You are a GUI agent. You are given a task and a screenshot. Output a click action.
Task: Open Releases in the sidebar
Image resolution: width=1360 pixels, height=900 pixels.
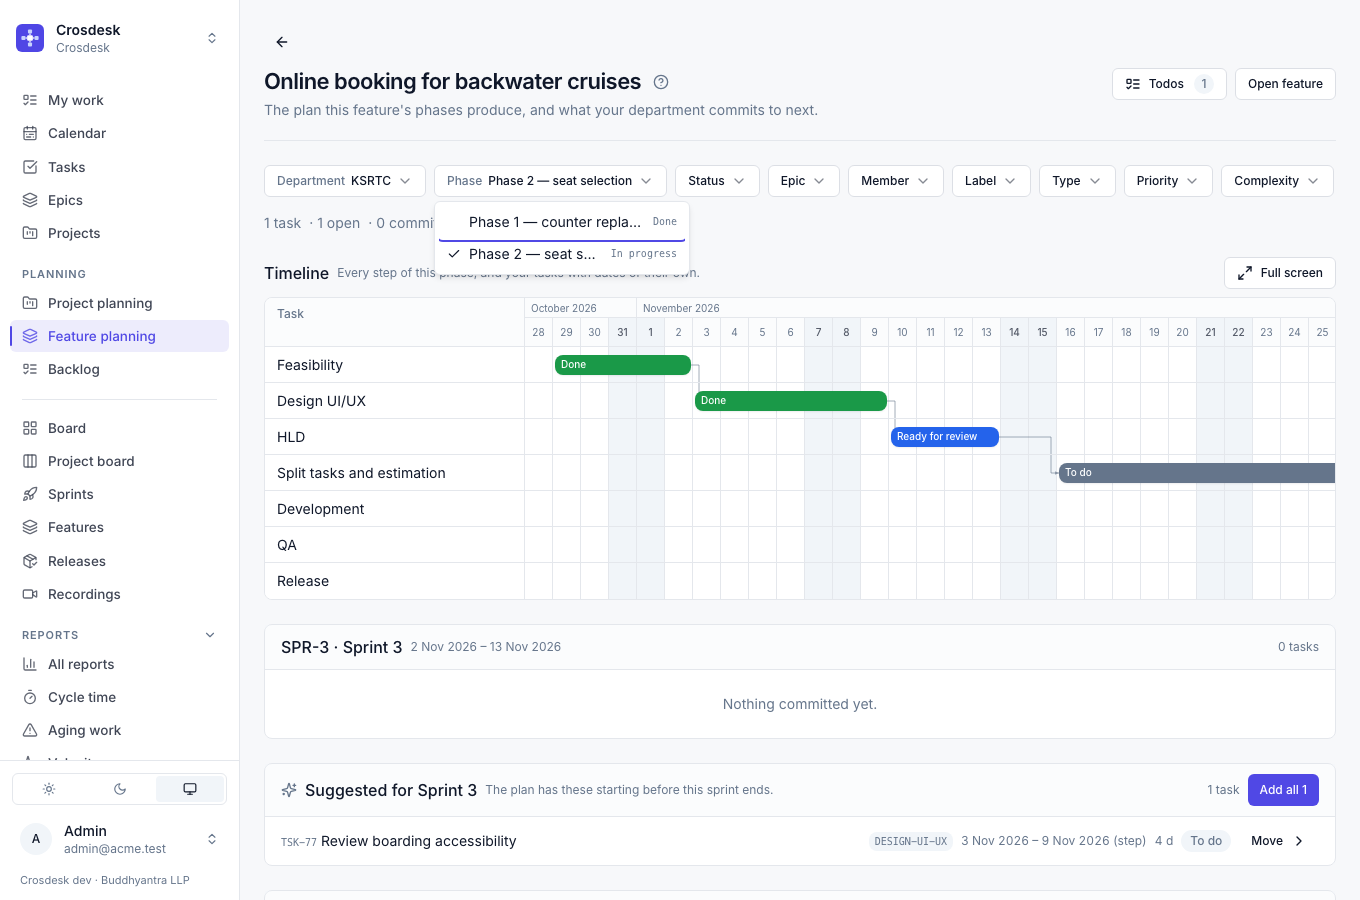119,561
